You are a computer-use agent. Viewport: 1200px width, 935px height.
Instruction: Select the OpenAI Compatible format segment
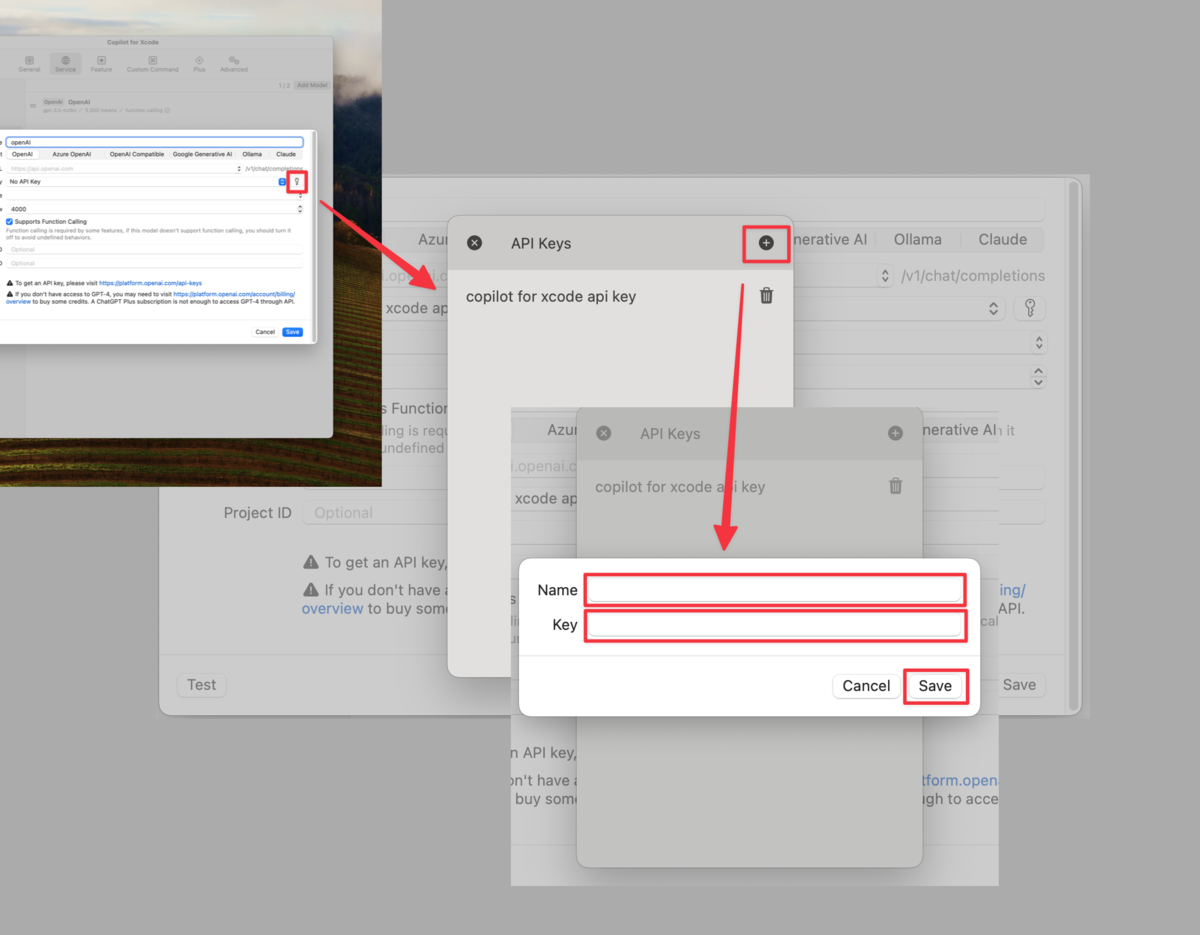(x=137, y=154)
